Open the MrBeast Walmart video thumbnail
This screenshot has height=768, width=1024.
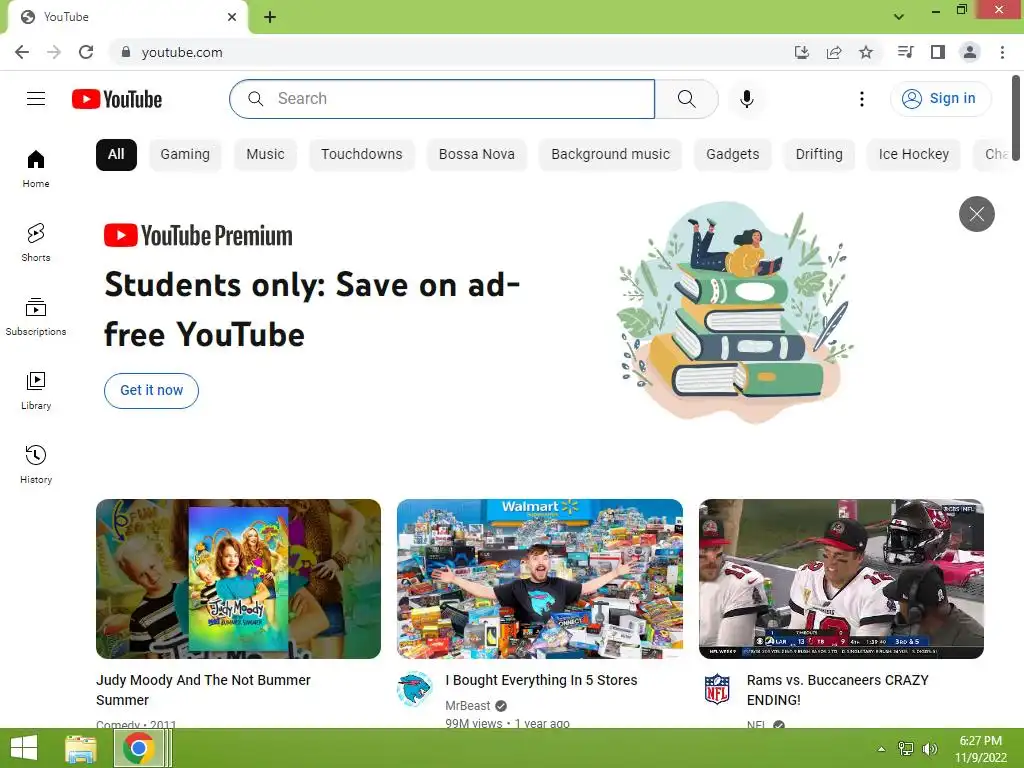(539, 579)
